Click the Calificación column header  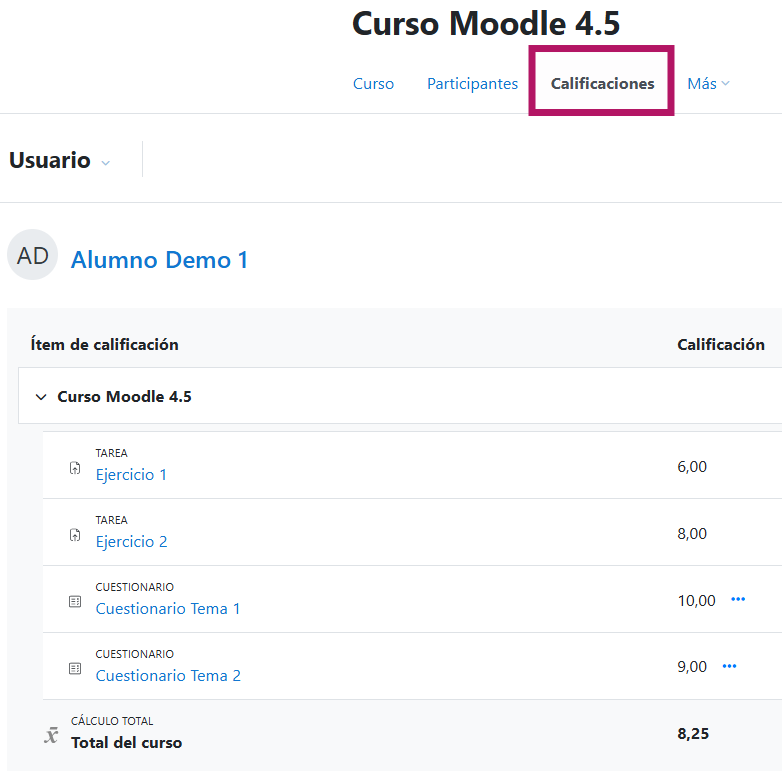(720, 344)
